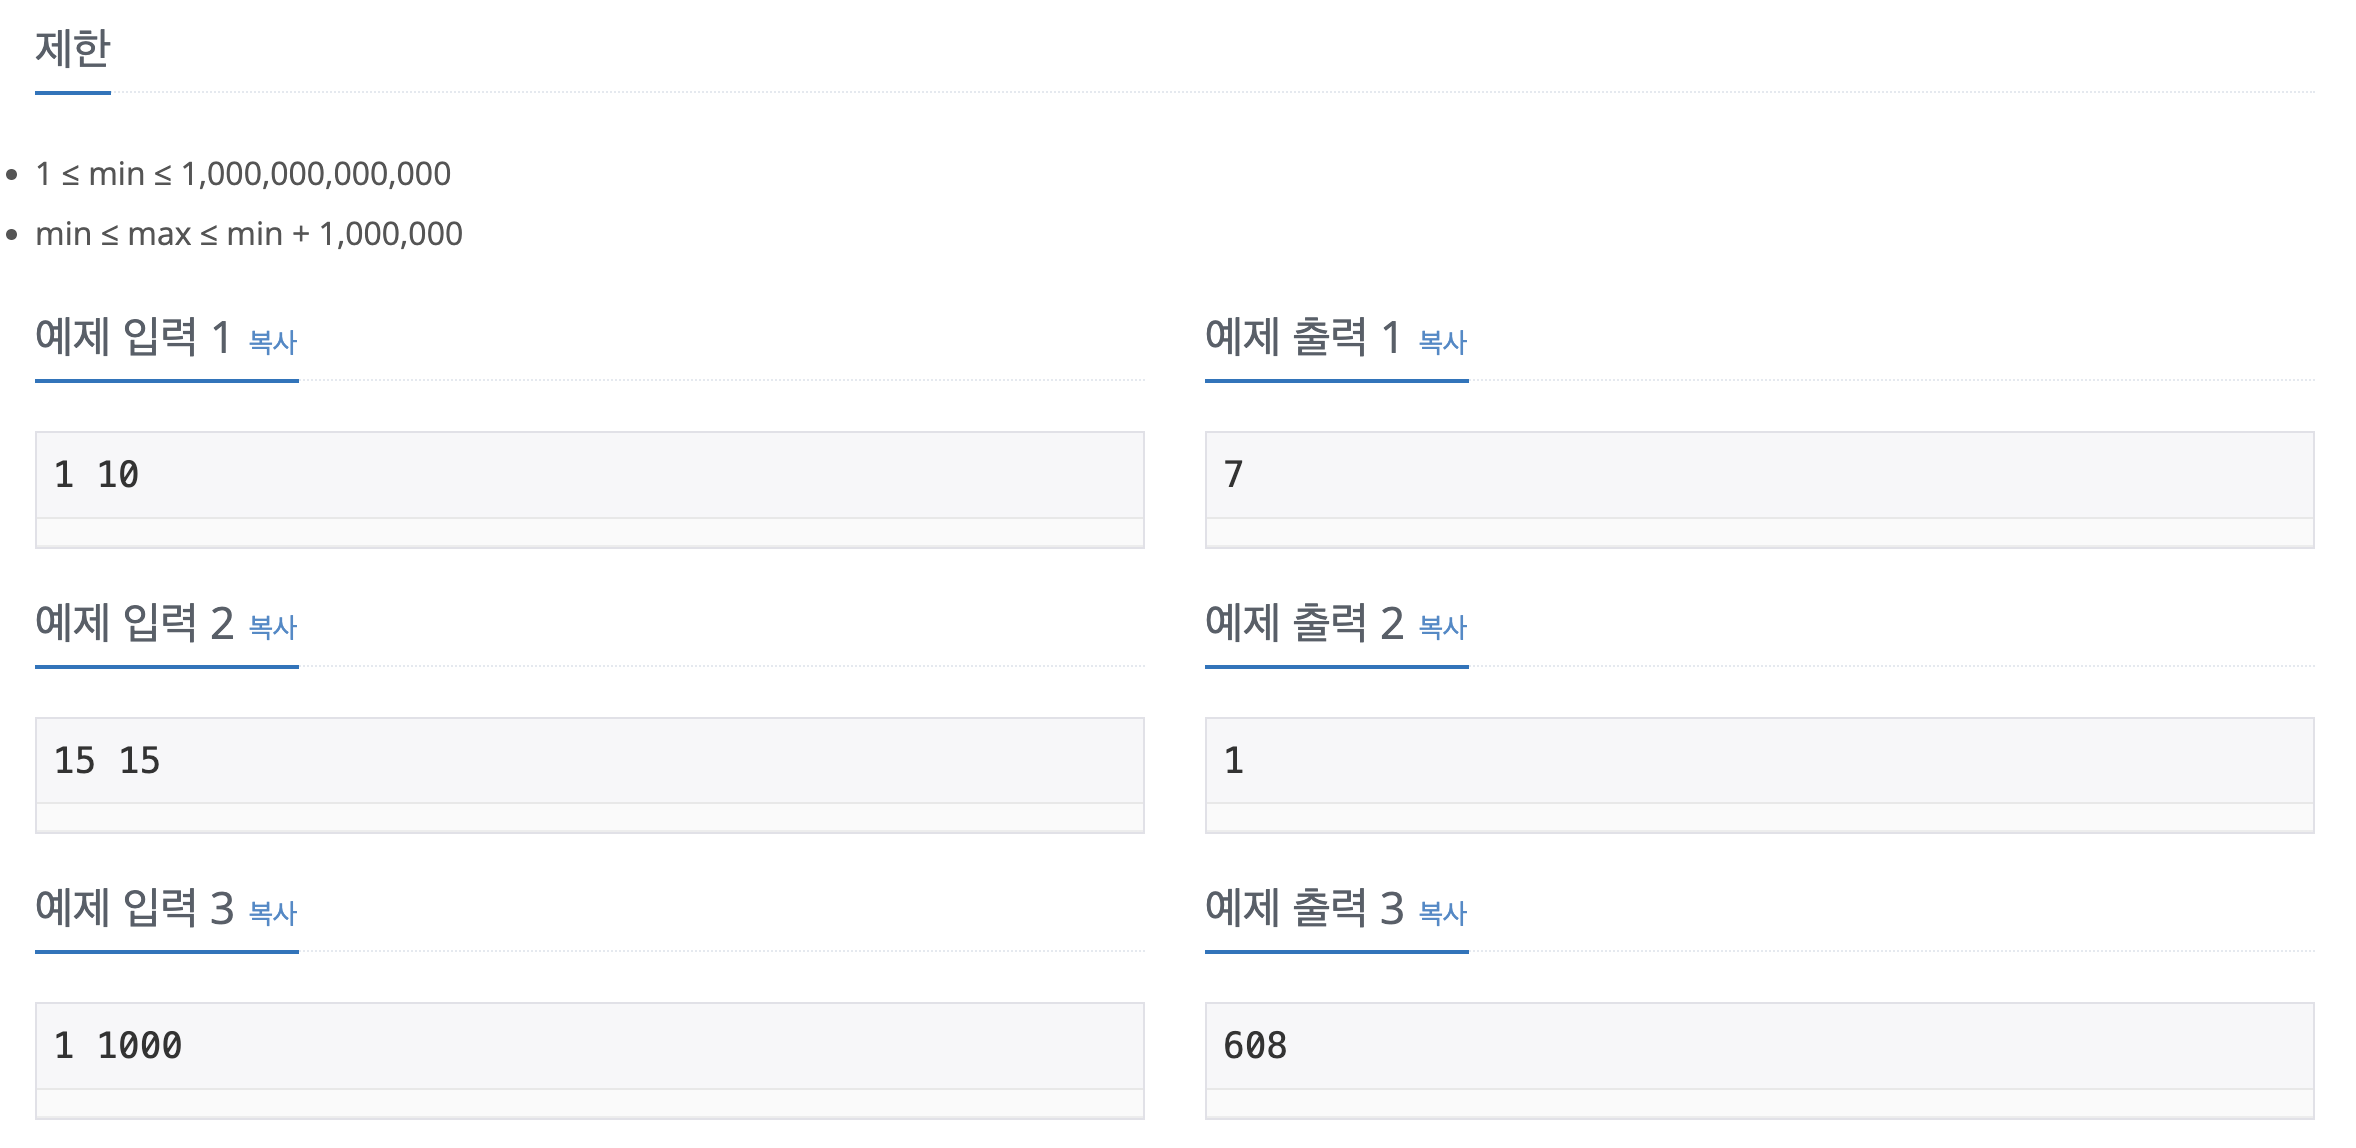Click the sample input box containing 1 10
Image resolution: width=2356 pixels, height=1148 pixels.
590,490
